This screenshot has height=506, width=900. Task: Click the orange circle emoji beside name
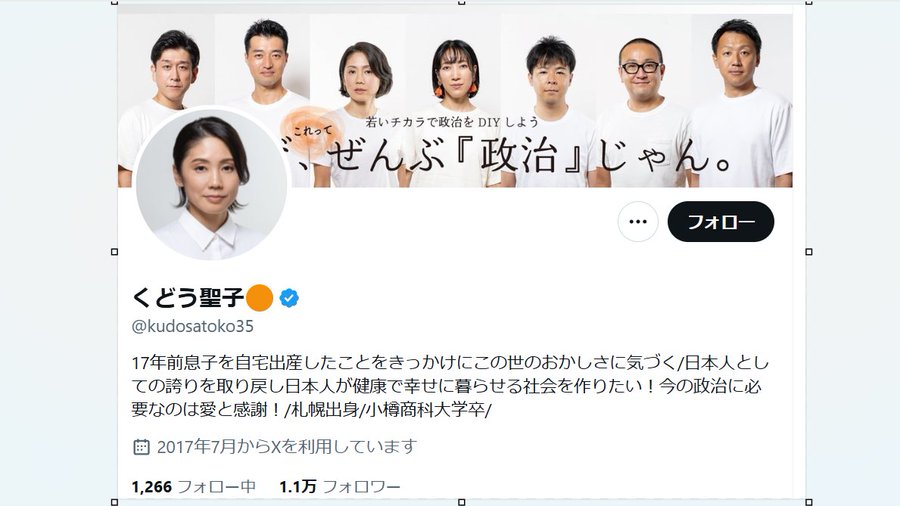pyautogui.click(x=259, y=298)
